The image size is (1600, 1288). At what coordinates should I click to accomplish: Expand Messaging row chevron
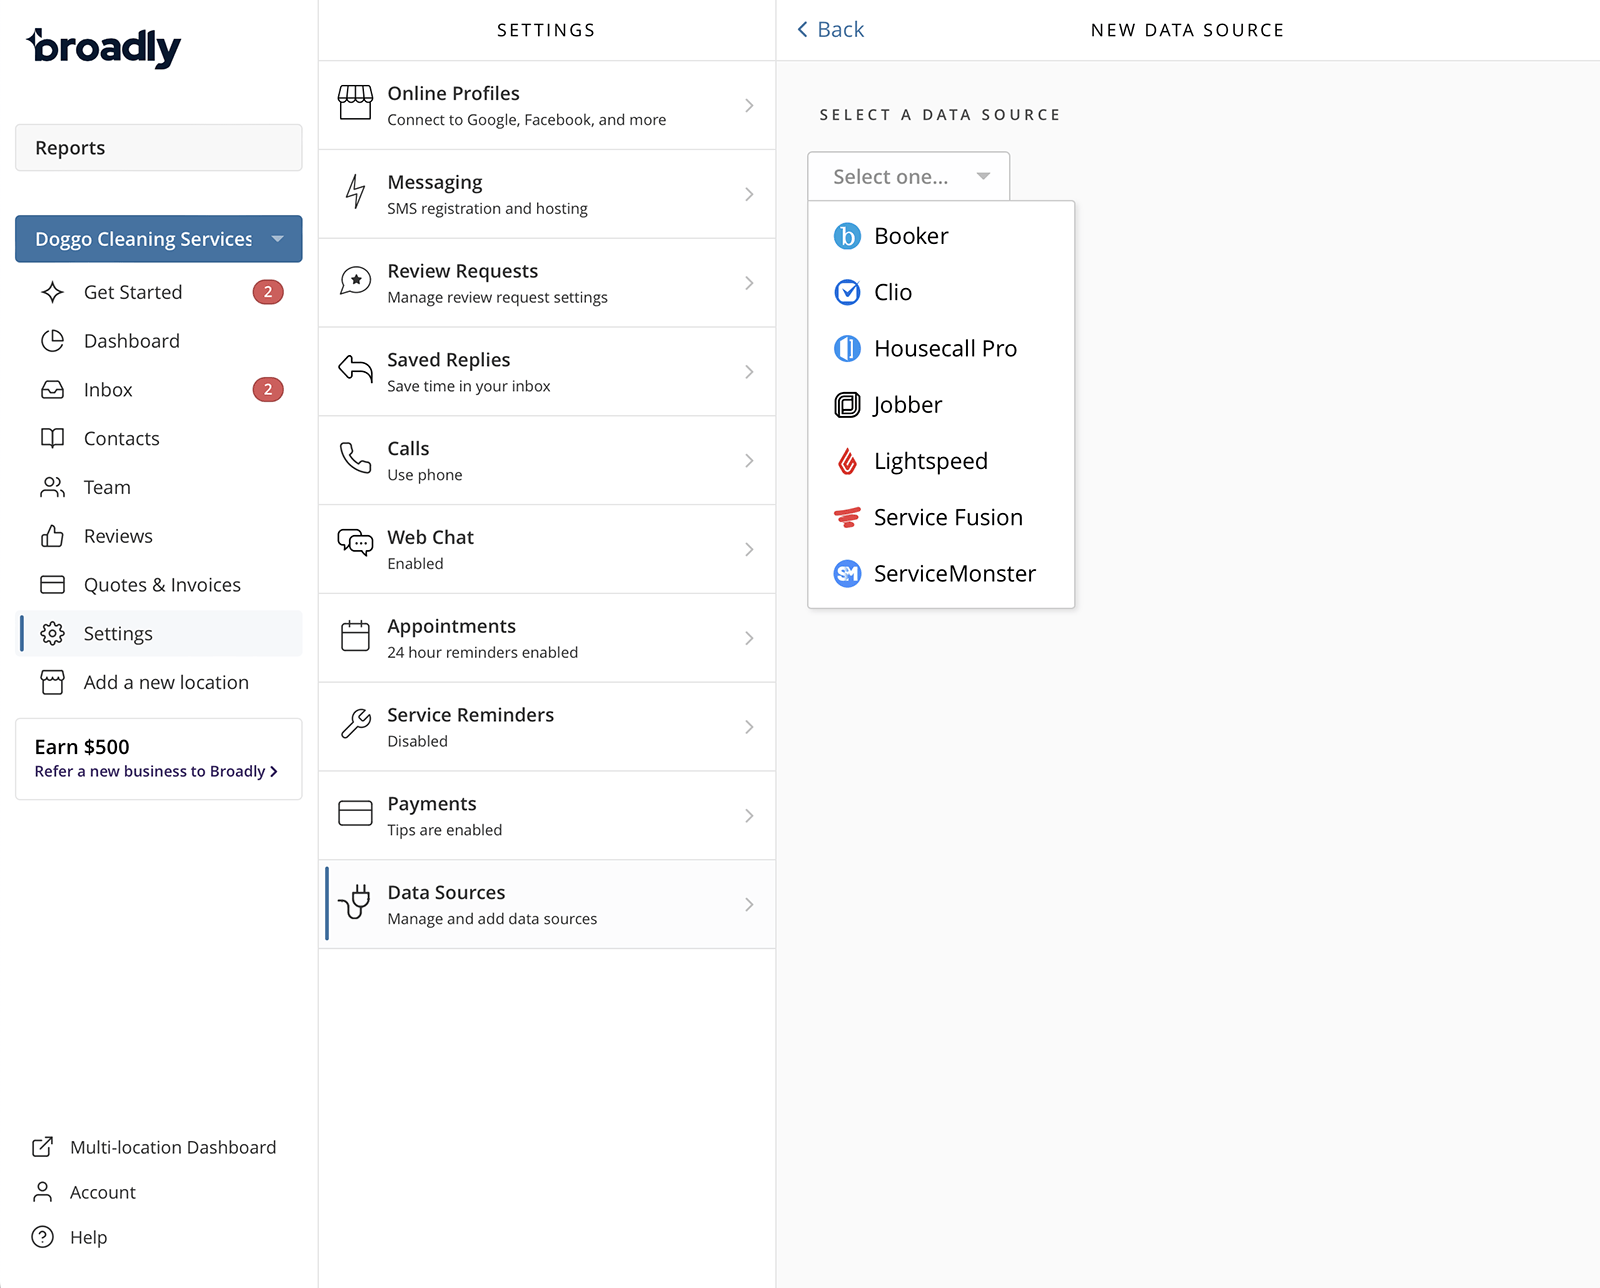click(x=749, y=194)
